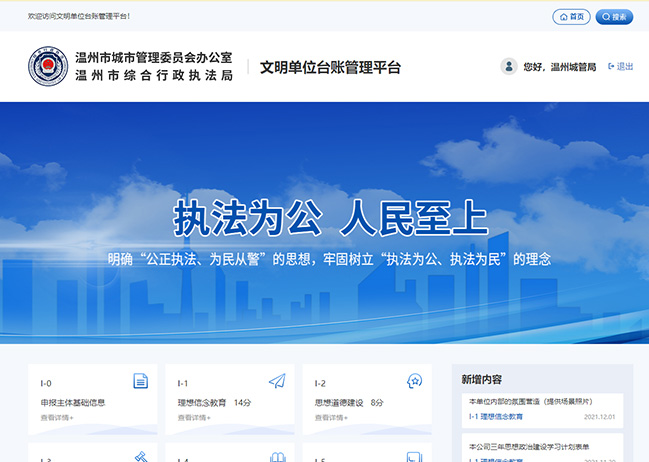Screen dimensions: 649x462
Task: Click the 理想信念教育 14分 card title
Action: 214,402
